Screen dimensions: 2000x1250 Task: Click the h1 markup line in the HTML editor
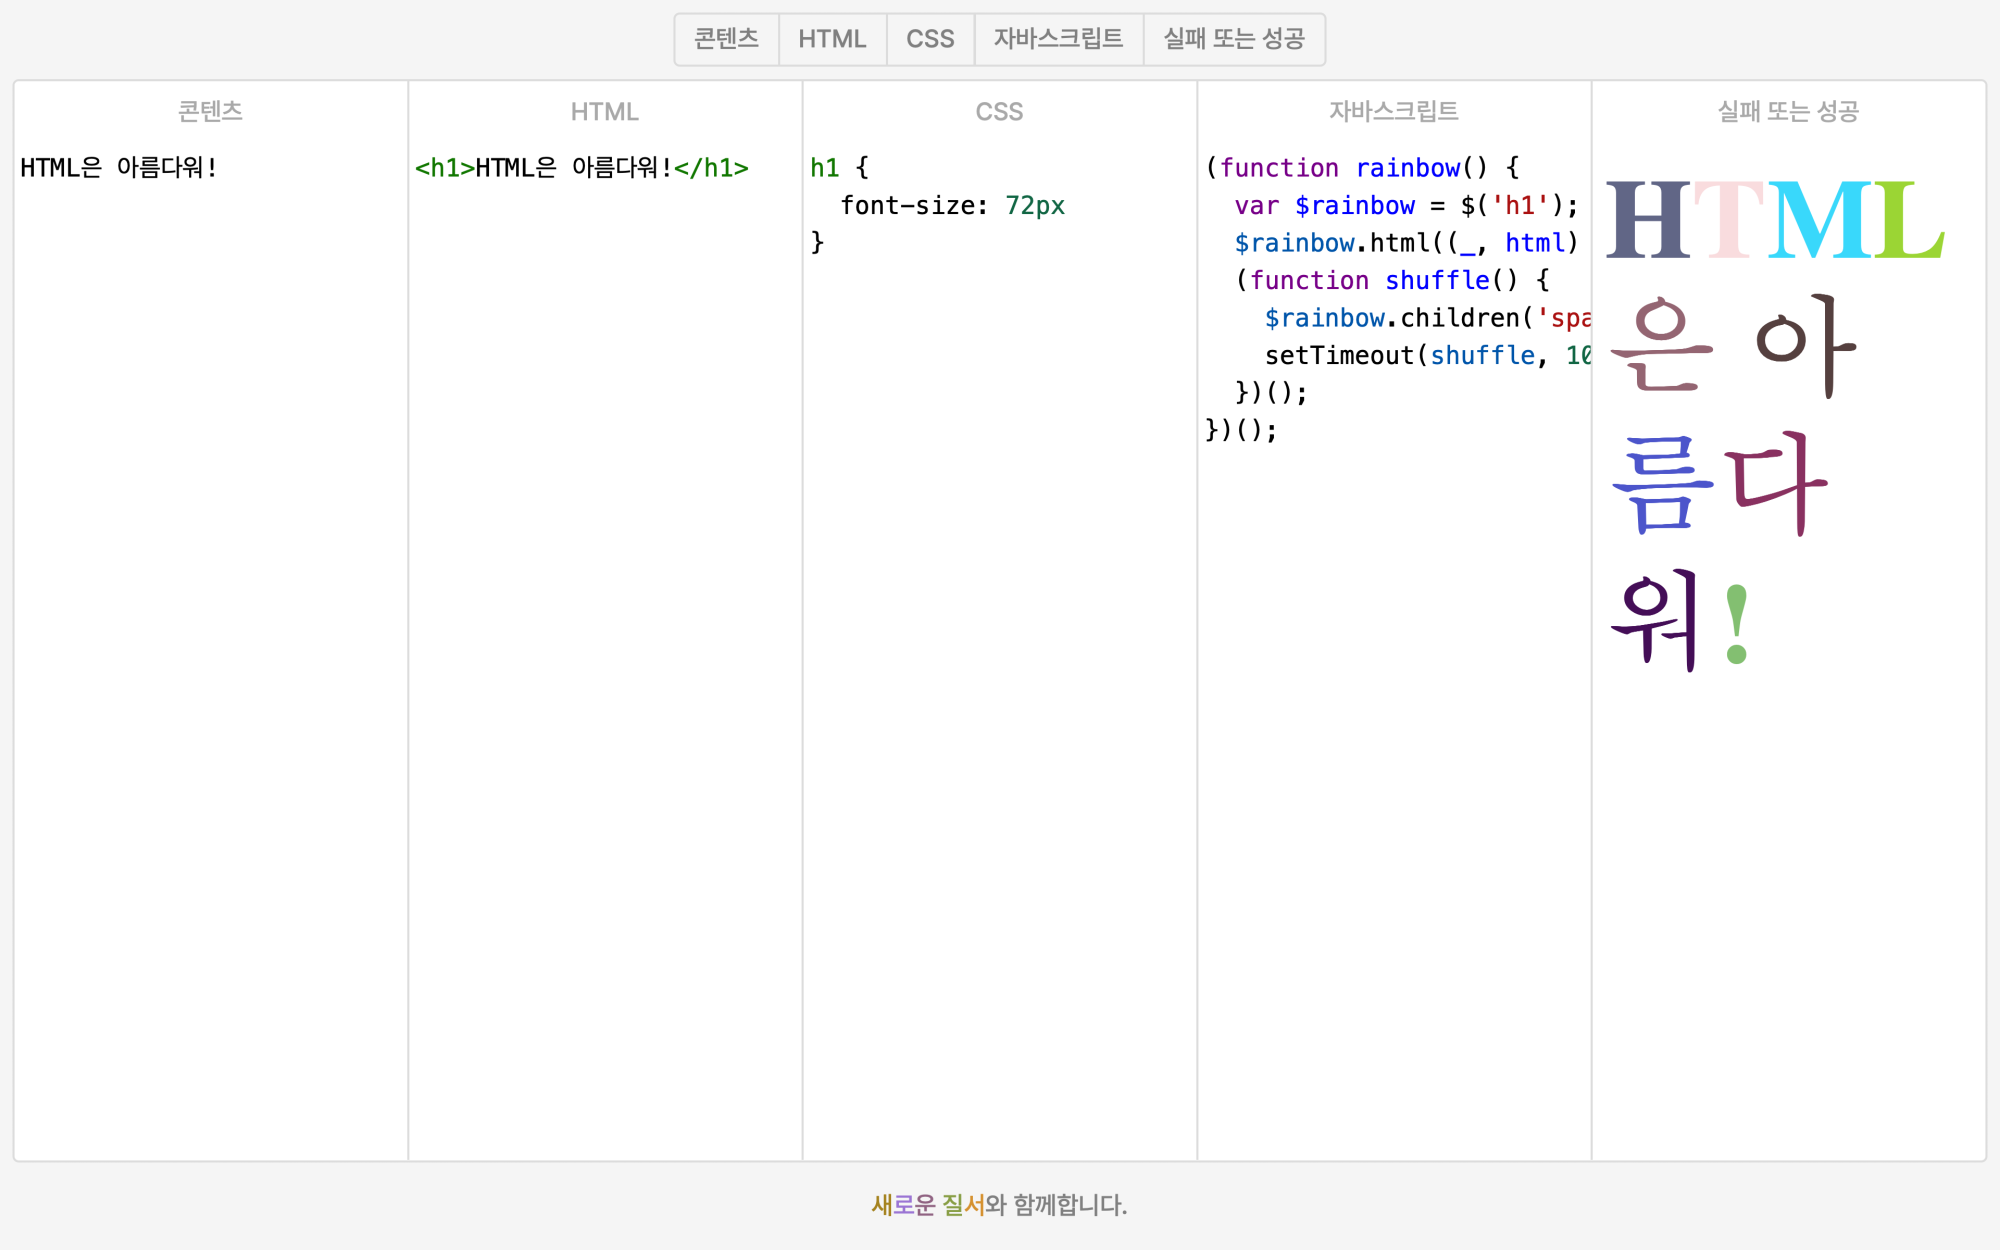(x=581, y=167)
